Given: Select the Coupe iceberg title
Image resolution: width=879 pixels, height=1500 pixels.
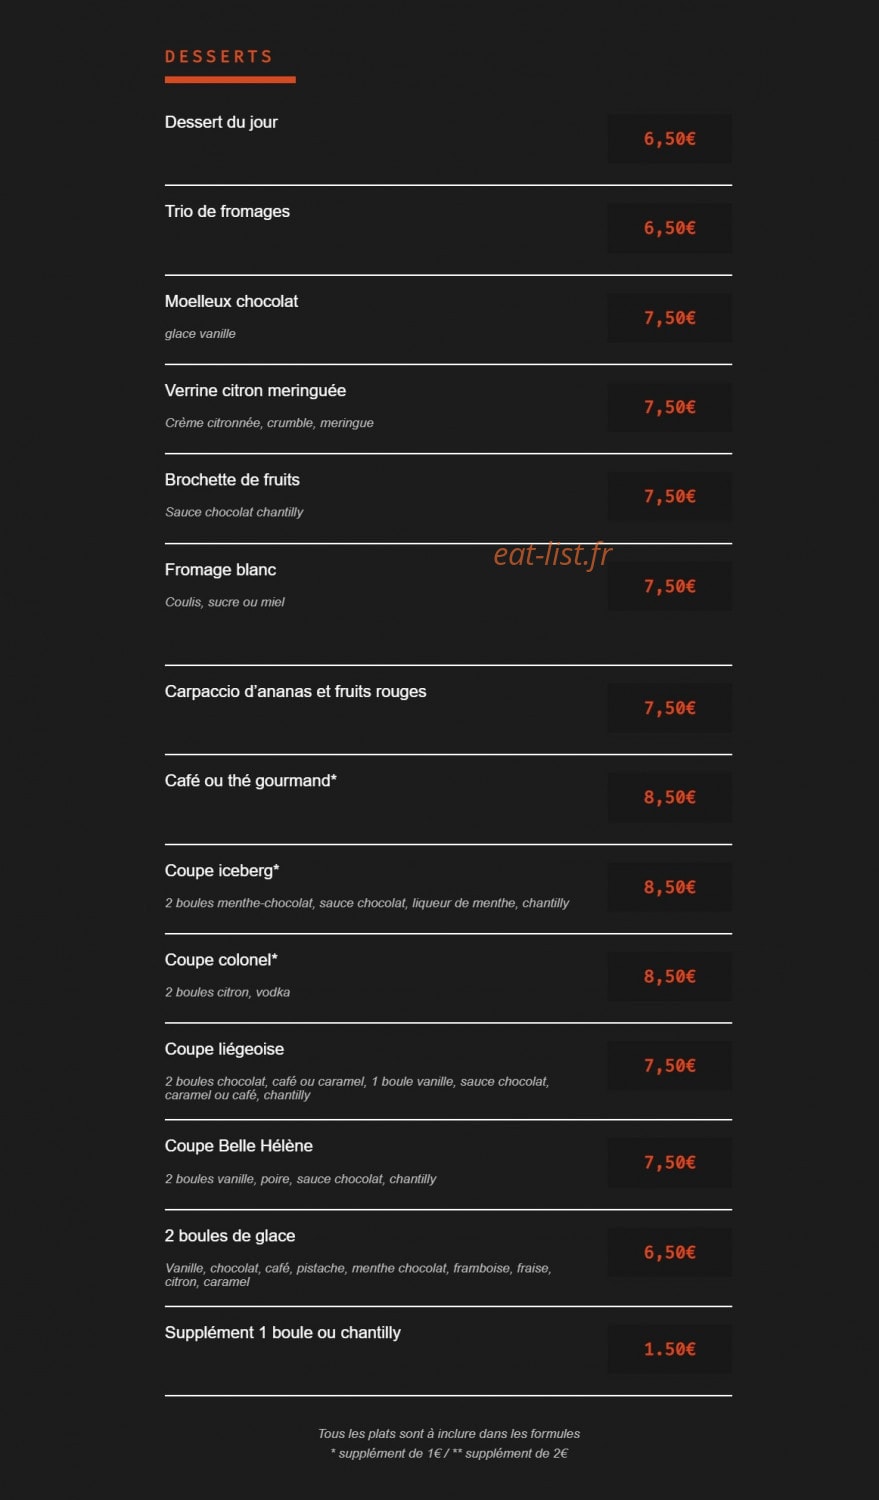Looking at the screenshot, I should (222, 870).
